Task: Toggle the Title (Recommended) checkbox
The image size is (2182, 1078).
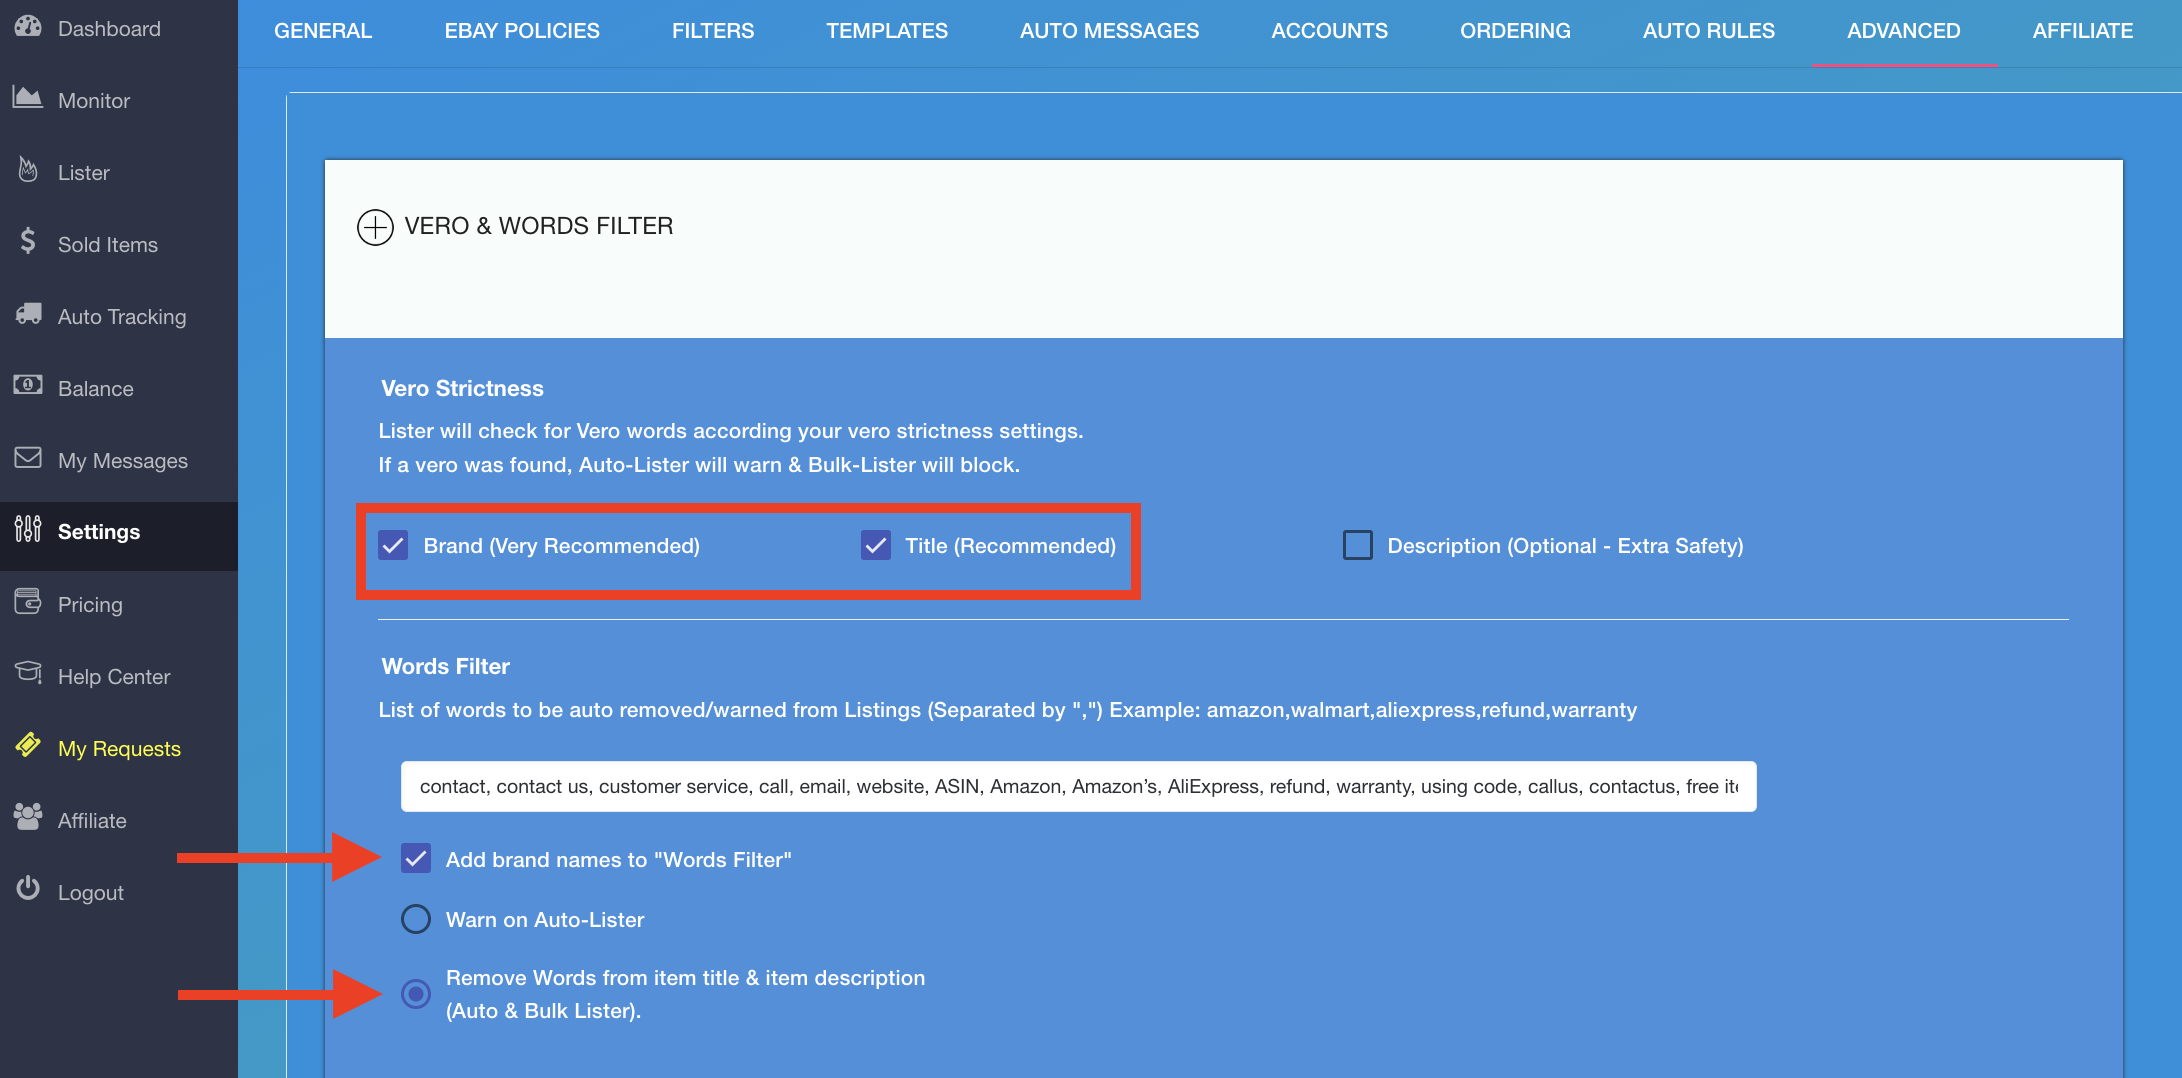Action: pyautogui.click(x=876, y=545)
